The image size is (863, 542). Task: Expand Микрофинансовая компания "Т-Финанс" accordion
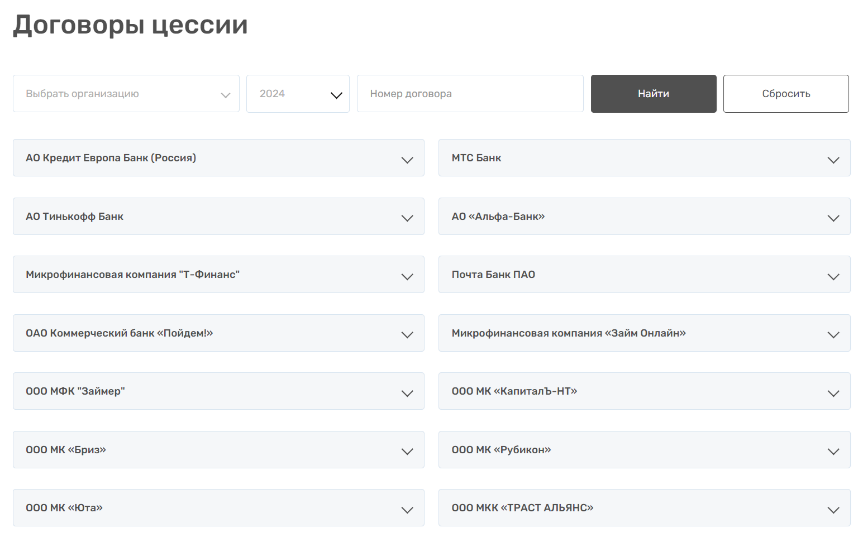218,275
